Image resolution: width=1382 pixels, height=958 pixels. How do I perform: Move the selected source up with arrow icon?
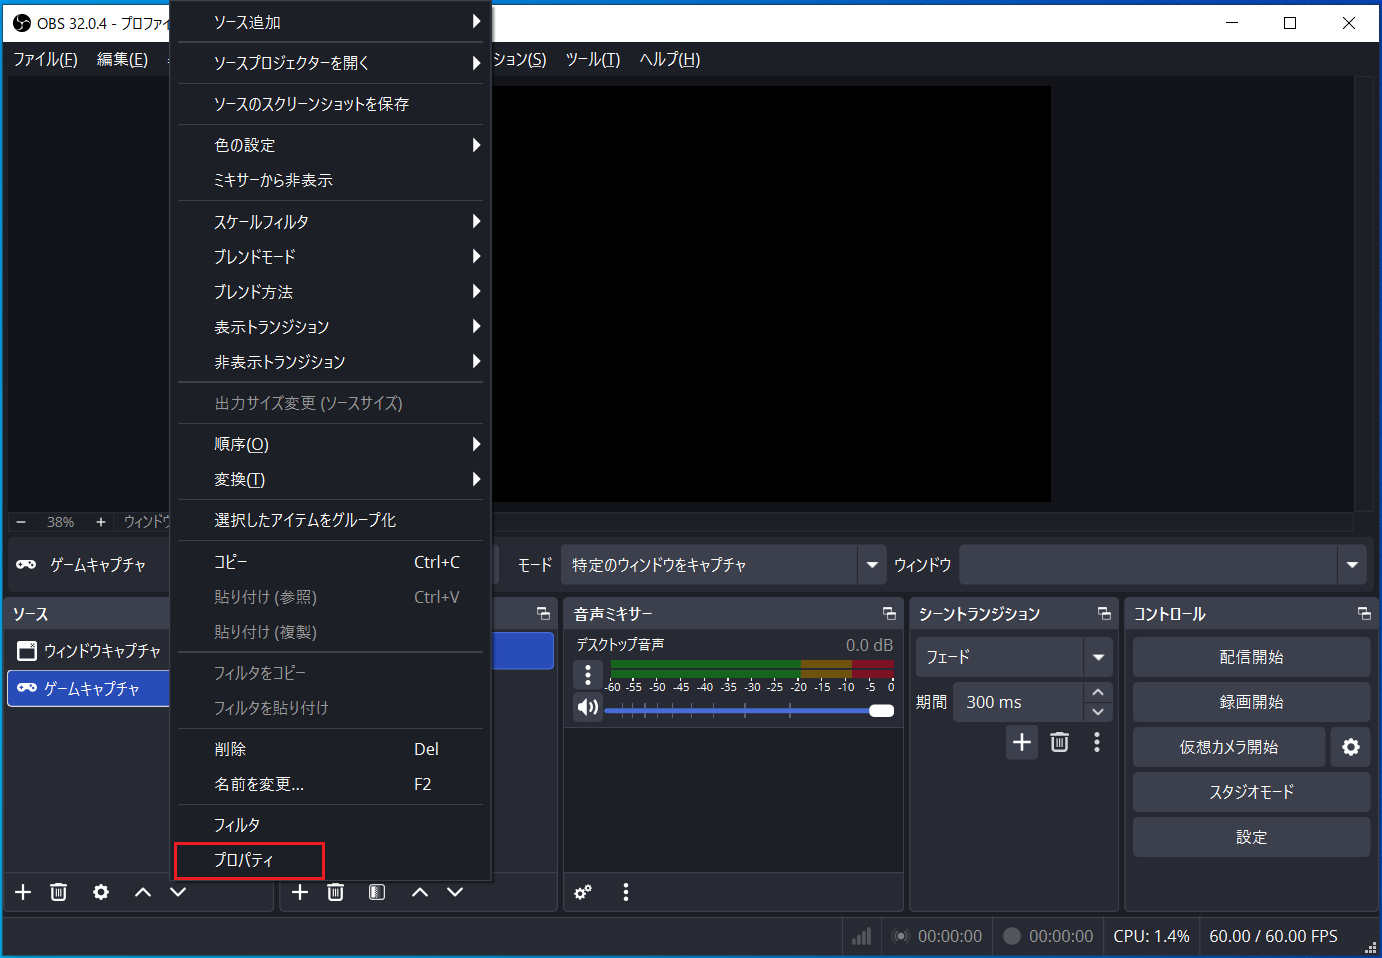tap(142, 892)
